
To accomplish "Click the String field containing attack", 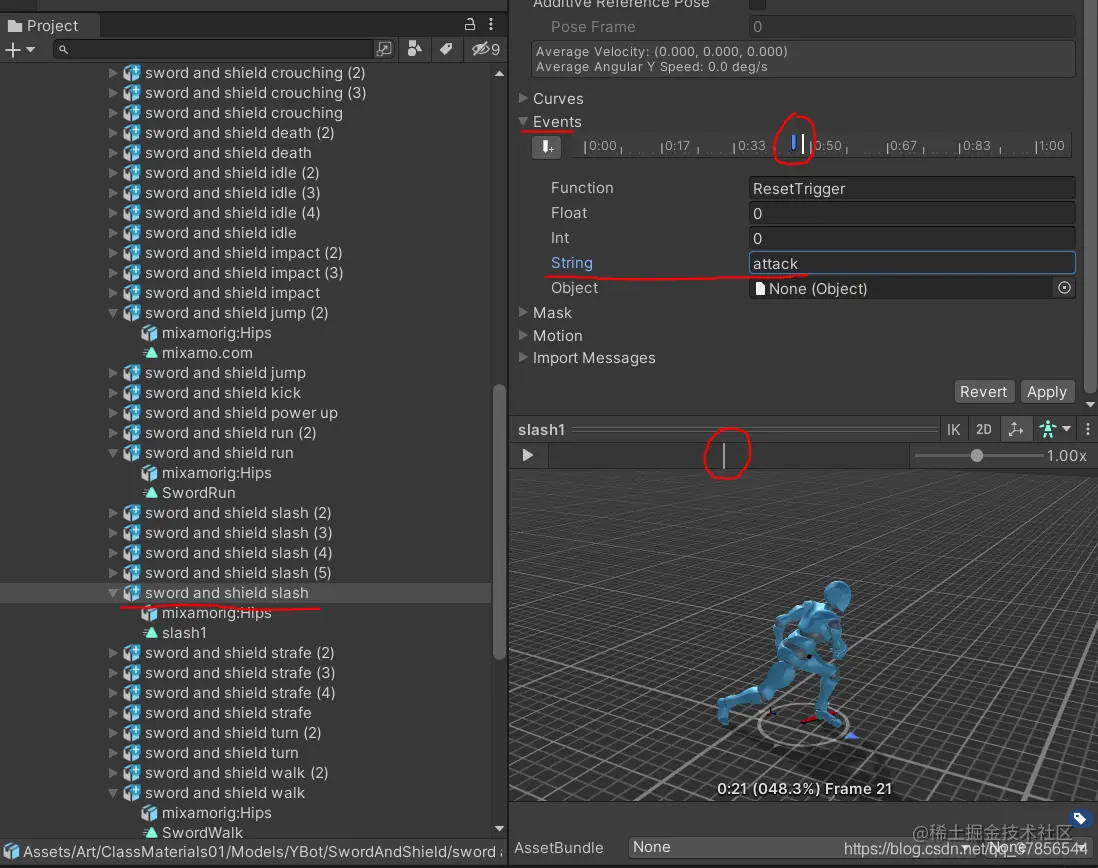I will click(x=912, y=263).
